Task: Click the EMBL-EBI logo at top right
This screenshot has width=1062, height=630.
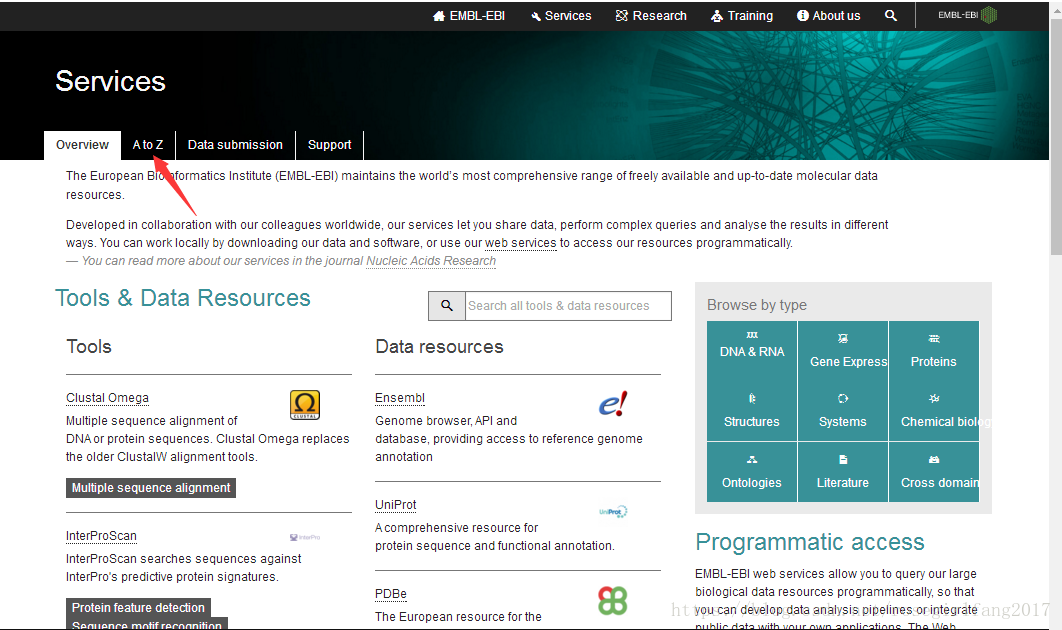Action: click(967, 15)
